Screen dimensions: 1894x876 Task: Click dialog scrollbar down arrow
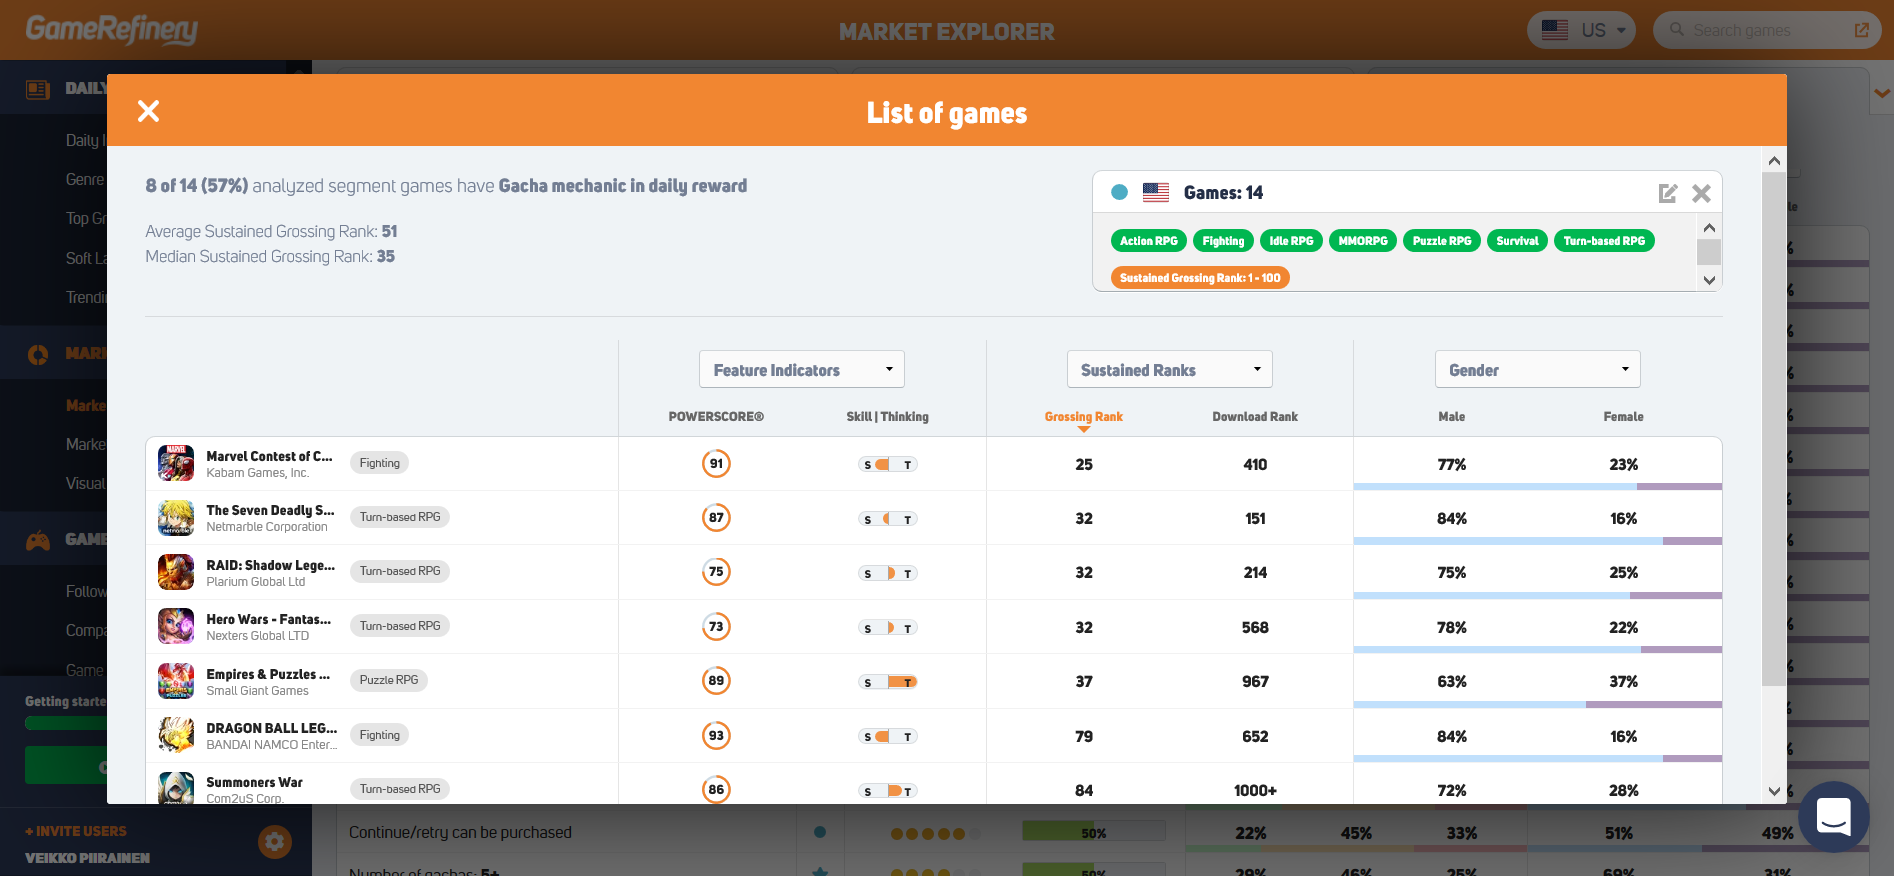pos(1774,791)
